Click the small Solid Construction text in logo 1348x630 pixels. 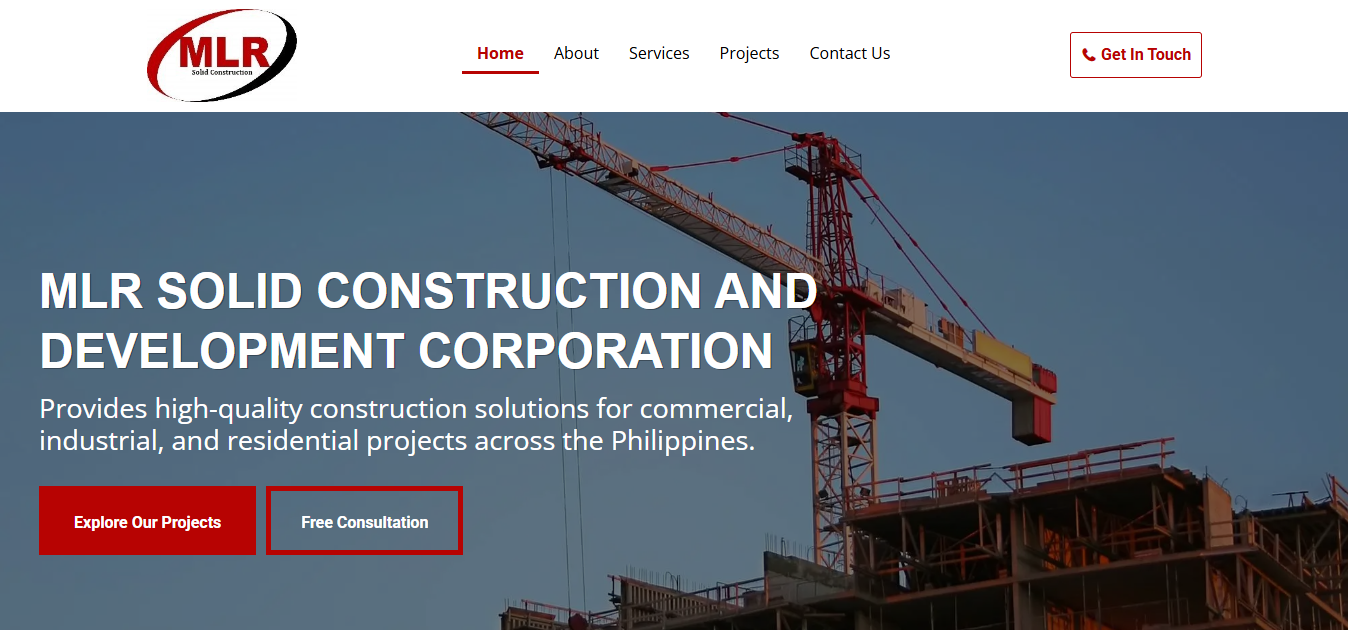coord(222,72)
